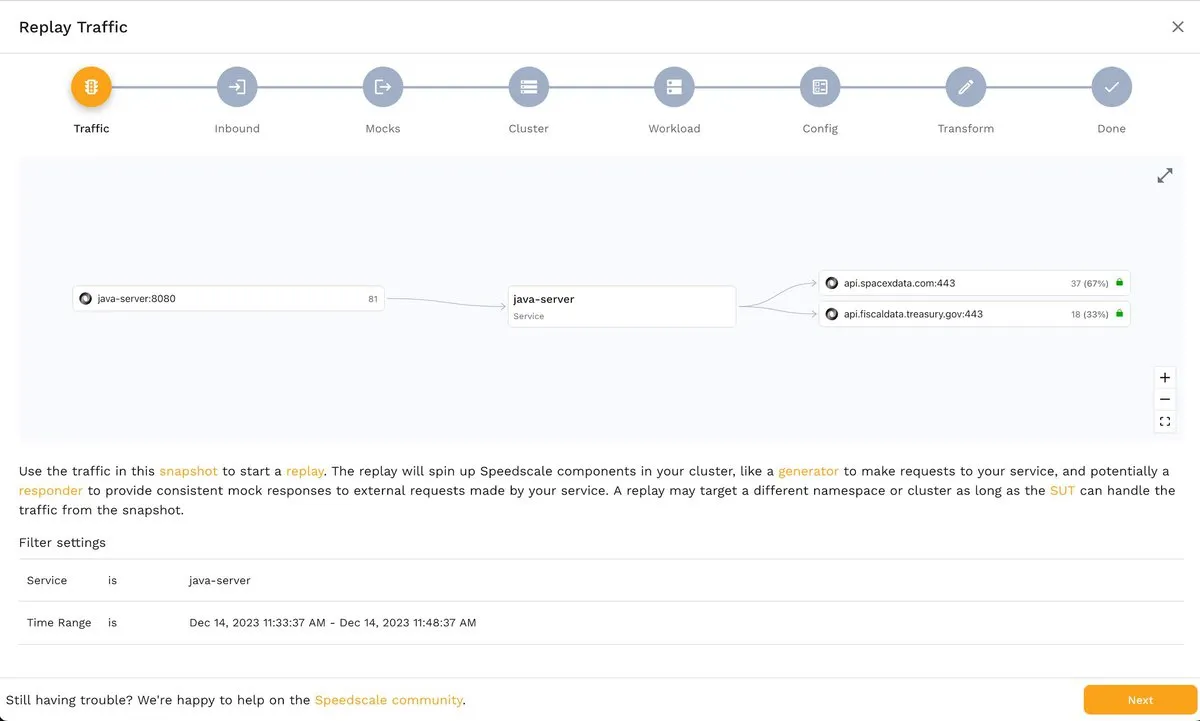Screen dimensions: 1200x721
Task: Select the Config step icon
Action: pos(820,87)
